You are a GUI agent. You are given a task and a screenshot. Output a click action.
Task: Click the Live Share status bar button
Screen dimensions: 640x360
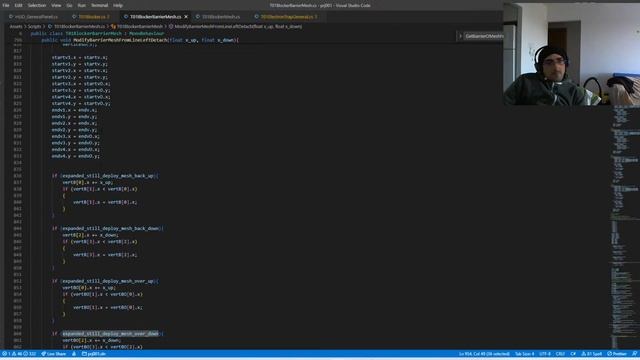pos(53,354)
